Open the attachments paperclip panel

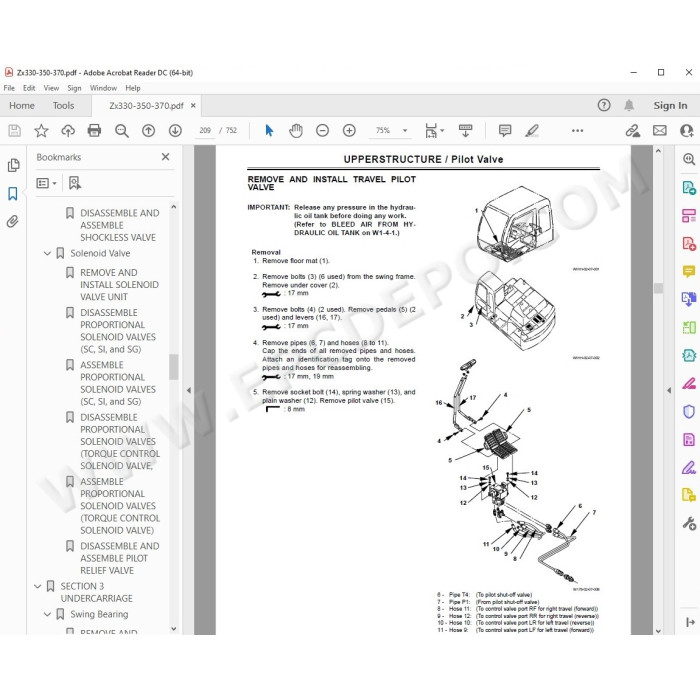pyautogui.click(x=12, y=221)
